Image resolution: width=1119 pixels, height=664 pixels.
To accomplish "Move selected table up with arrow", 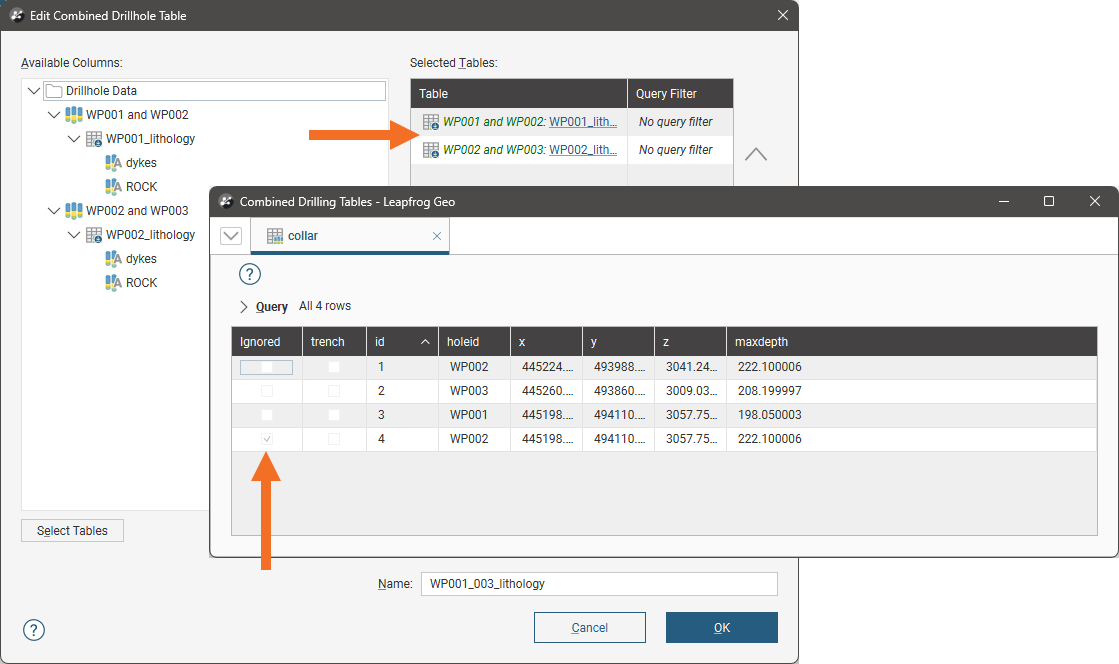I will point(756,155).
